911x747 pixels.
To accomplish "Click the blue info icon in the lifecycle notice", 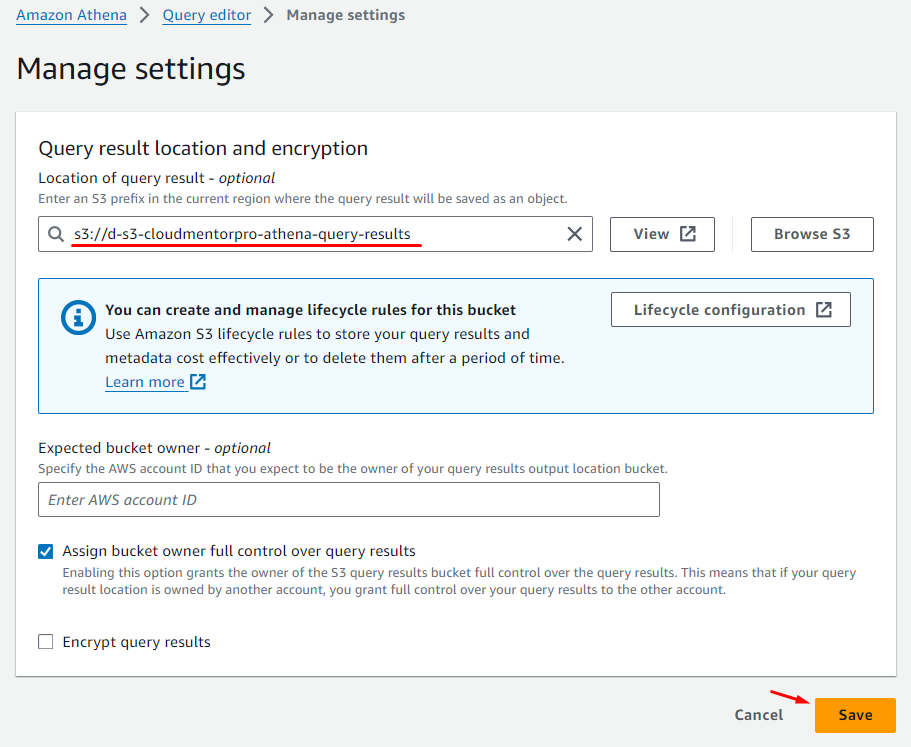I will [x=77, y=318].
